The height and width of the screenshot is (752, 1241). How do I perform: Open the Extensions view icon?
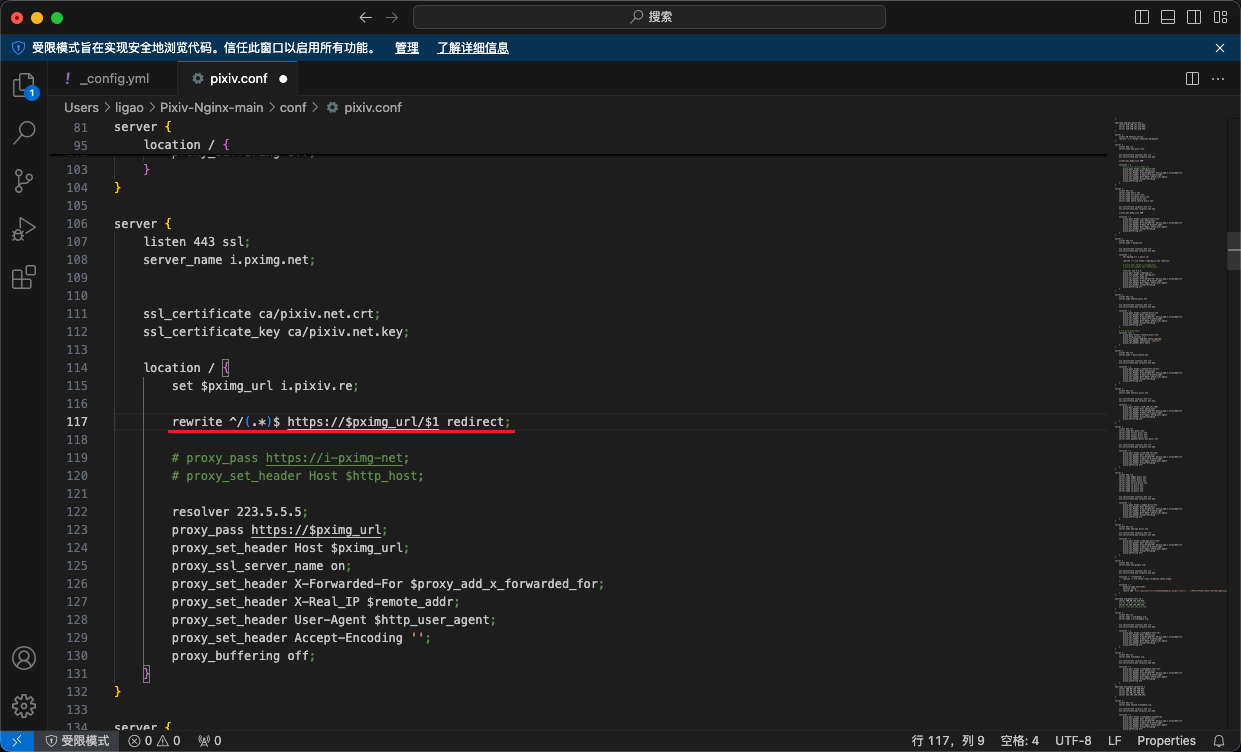[x=24, y=277]
